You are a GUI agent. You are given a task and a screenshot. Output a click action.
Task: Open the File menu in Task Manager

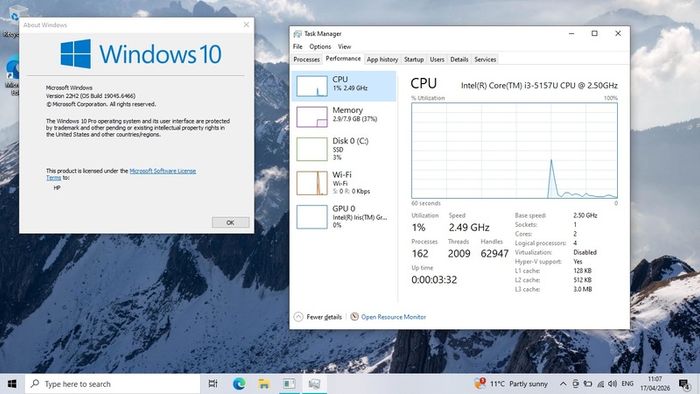pos(298,46)
